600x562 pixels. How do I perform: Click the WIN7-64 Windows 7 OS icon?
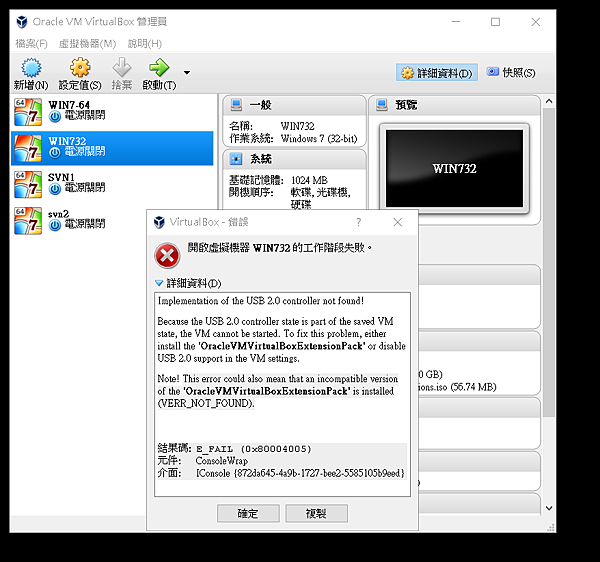coord(28,112)
